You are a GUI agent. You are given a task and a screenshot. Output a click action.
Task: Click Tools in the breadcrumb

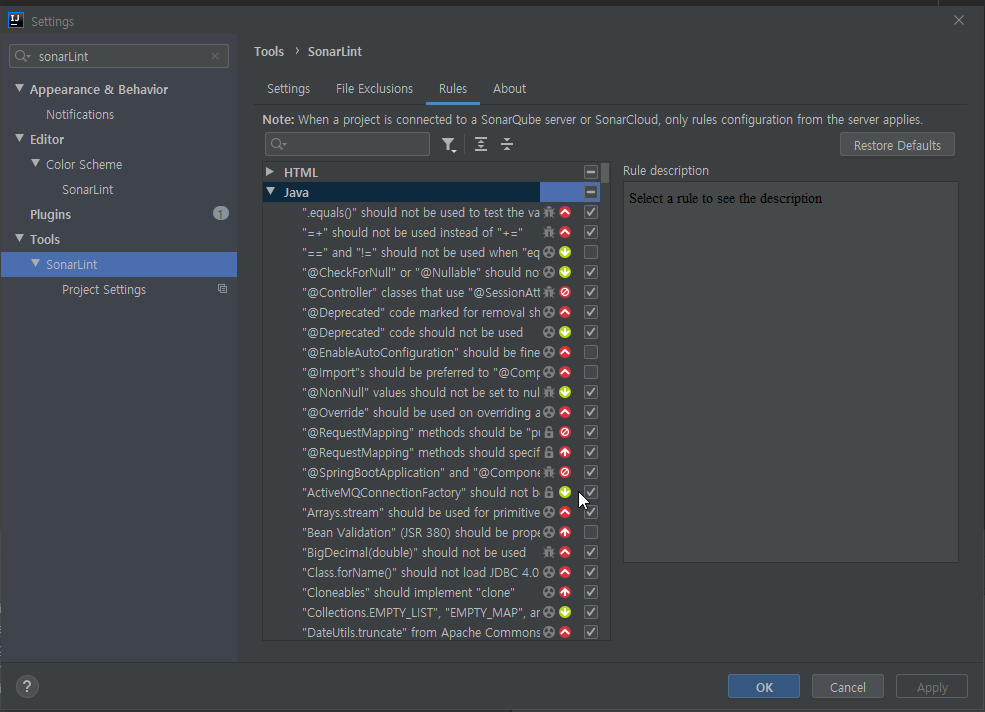[x=269, y=52]
